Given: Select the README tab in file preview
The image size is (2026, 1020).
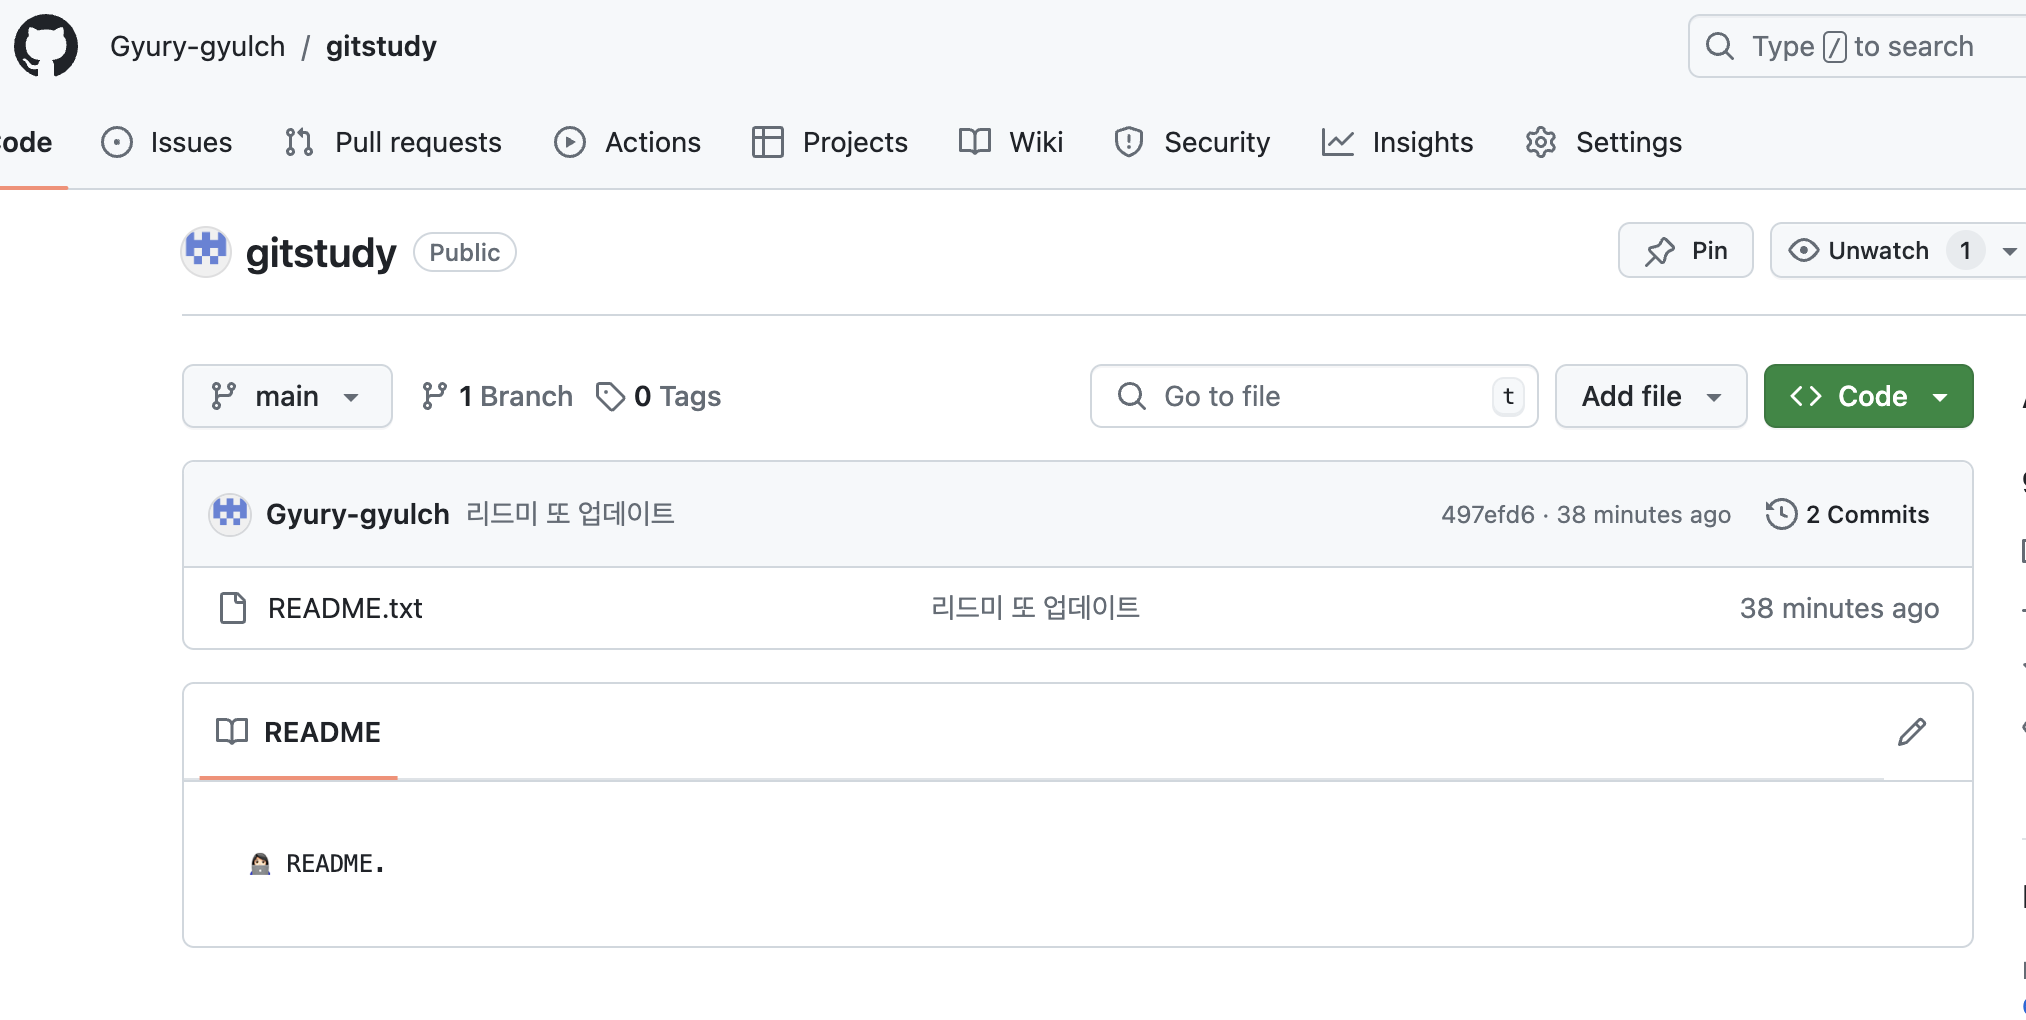Looking at the screenshot, I should point(298,732).
